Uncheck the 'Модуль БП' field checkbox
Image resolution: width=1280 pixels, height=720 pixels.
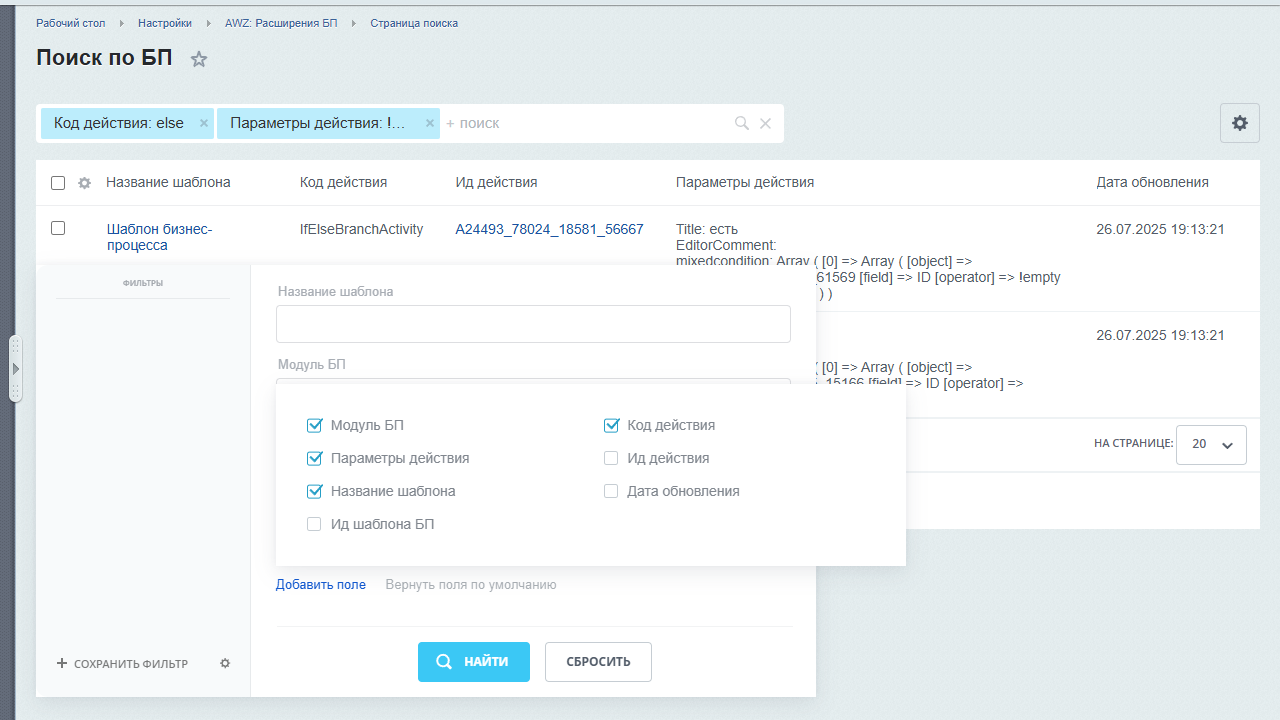[x=315, y=426]
